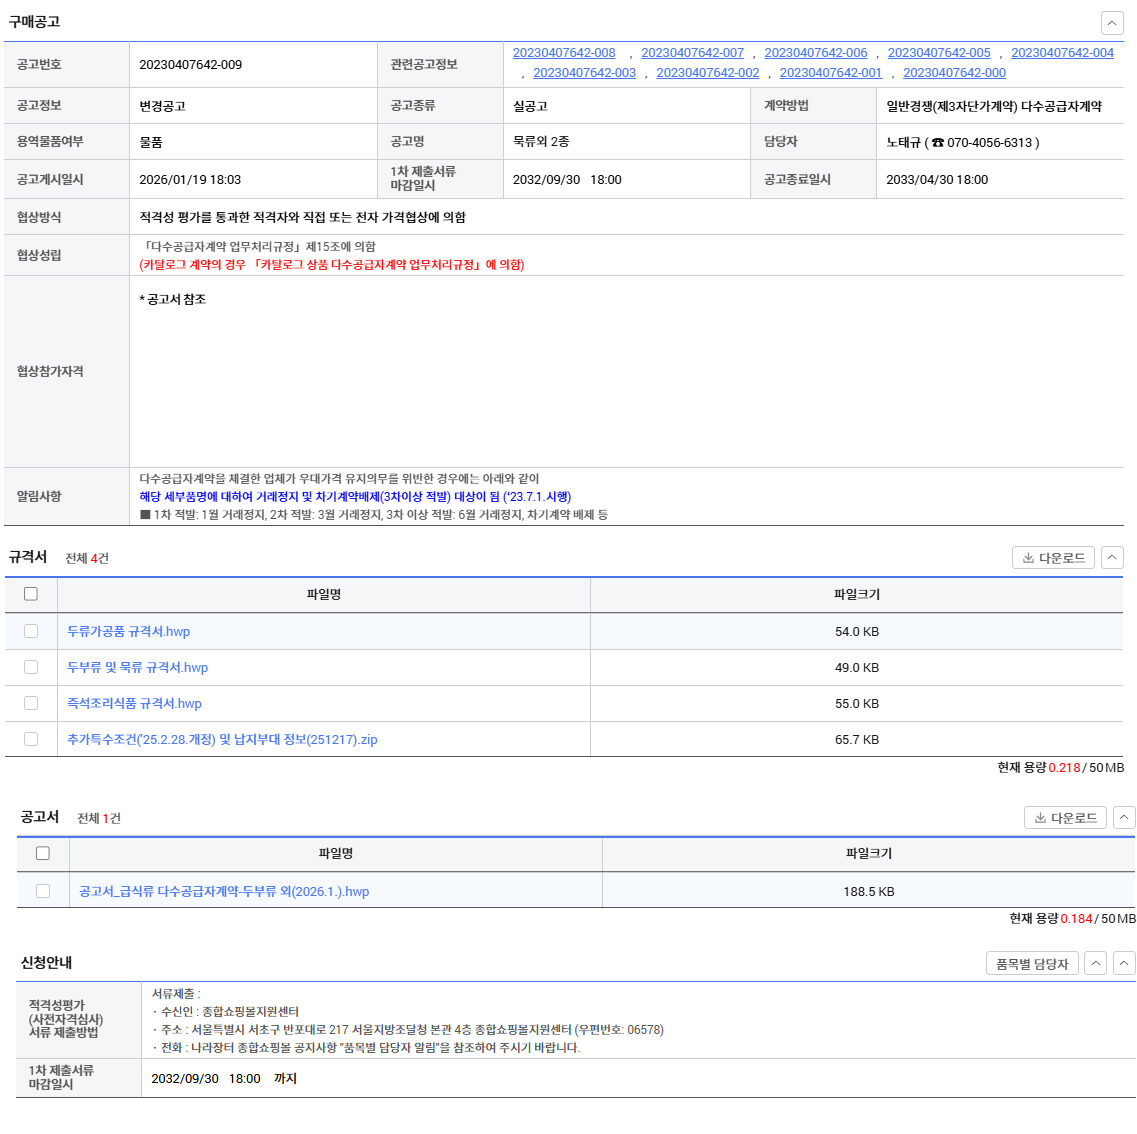Select checkbox for 공고서_급식류 다수공급자계약 file

point(43,892)
